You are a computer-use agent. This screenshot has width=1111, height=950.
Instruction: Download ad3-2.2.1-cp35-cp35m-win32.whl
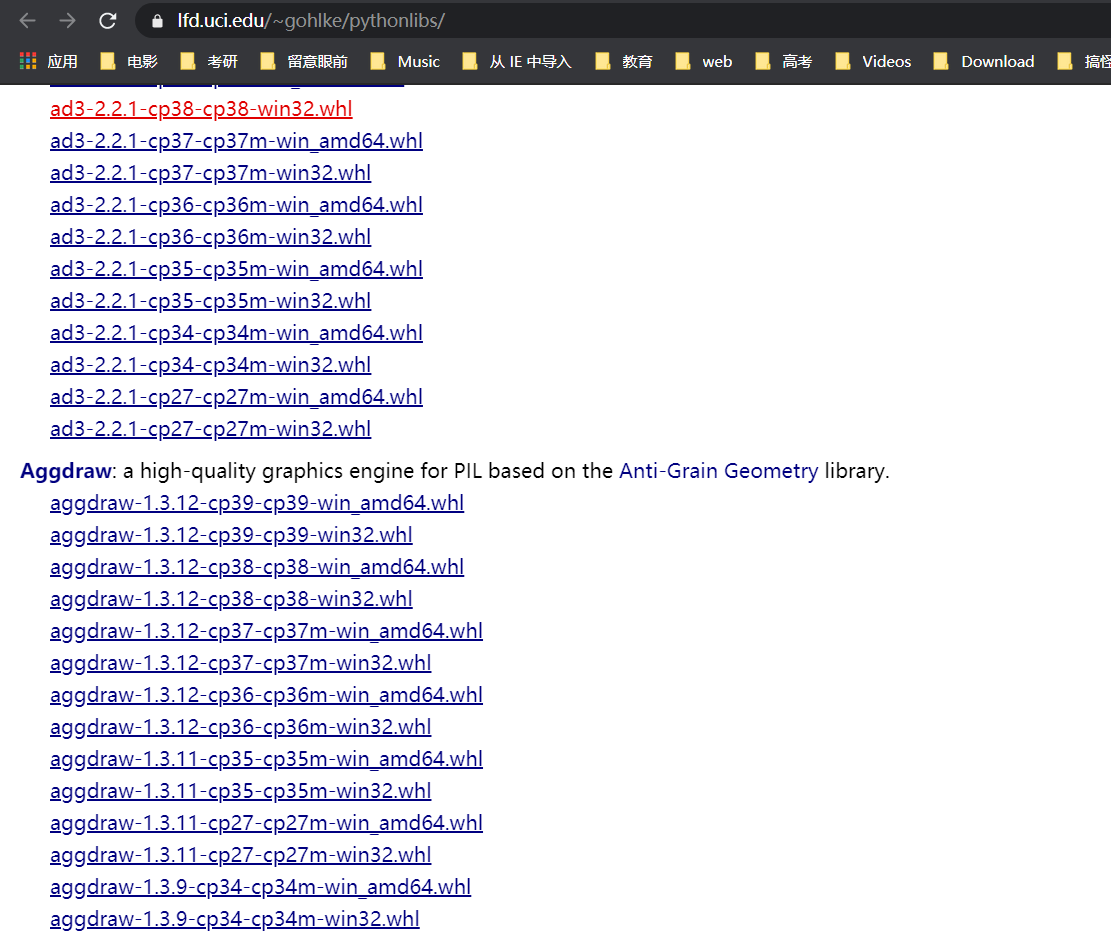pos(210,301)
